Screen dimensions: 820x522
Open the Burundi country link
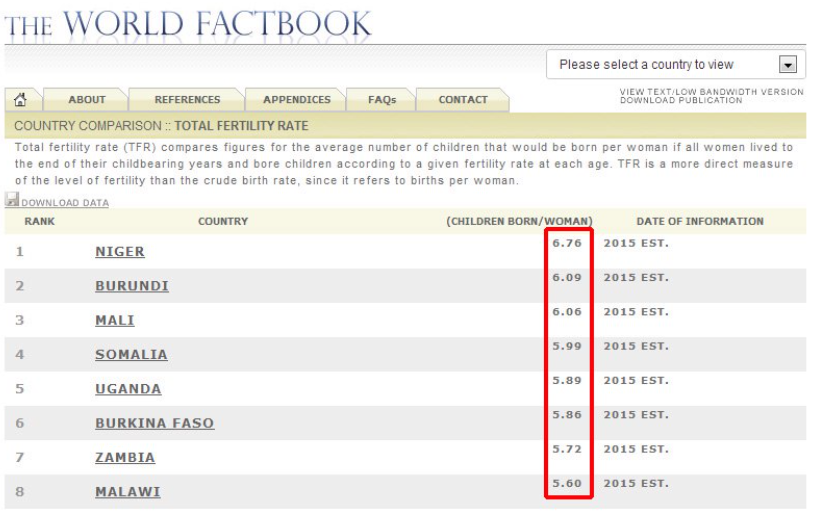pyautogui.click(x=132, y=286)
